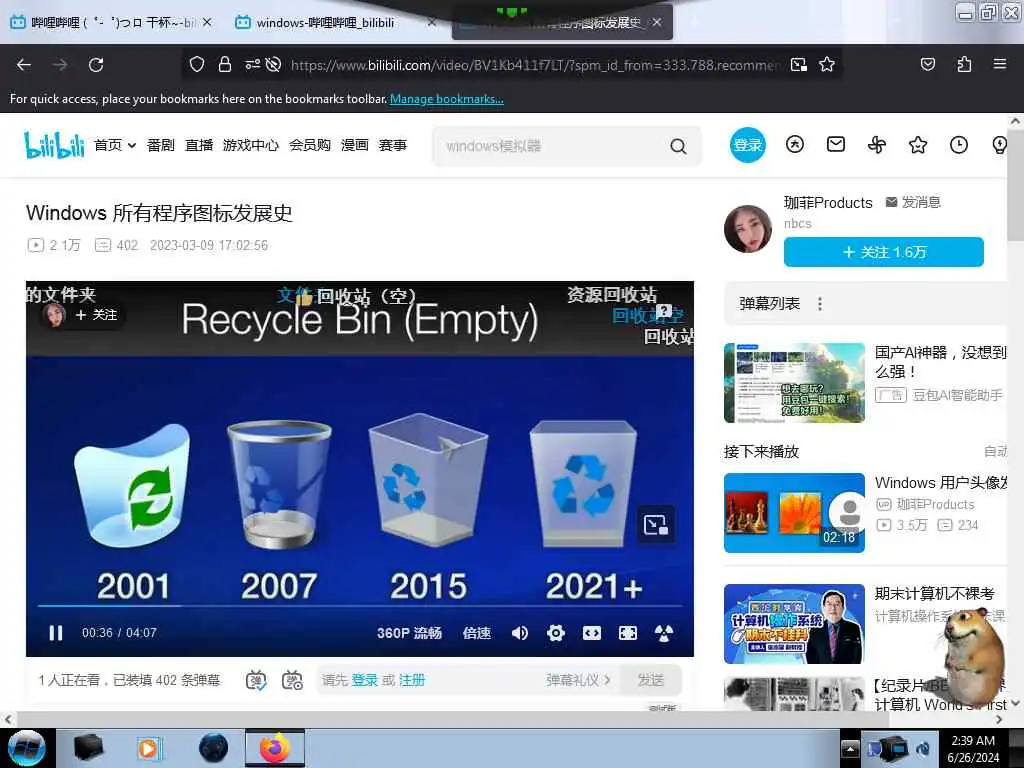Screen dimensions: 1024x768
Task: Click Firefox reload button
Action: tap(96, 65)
